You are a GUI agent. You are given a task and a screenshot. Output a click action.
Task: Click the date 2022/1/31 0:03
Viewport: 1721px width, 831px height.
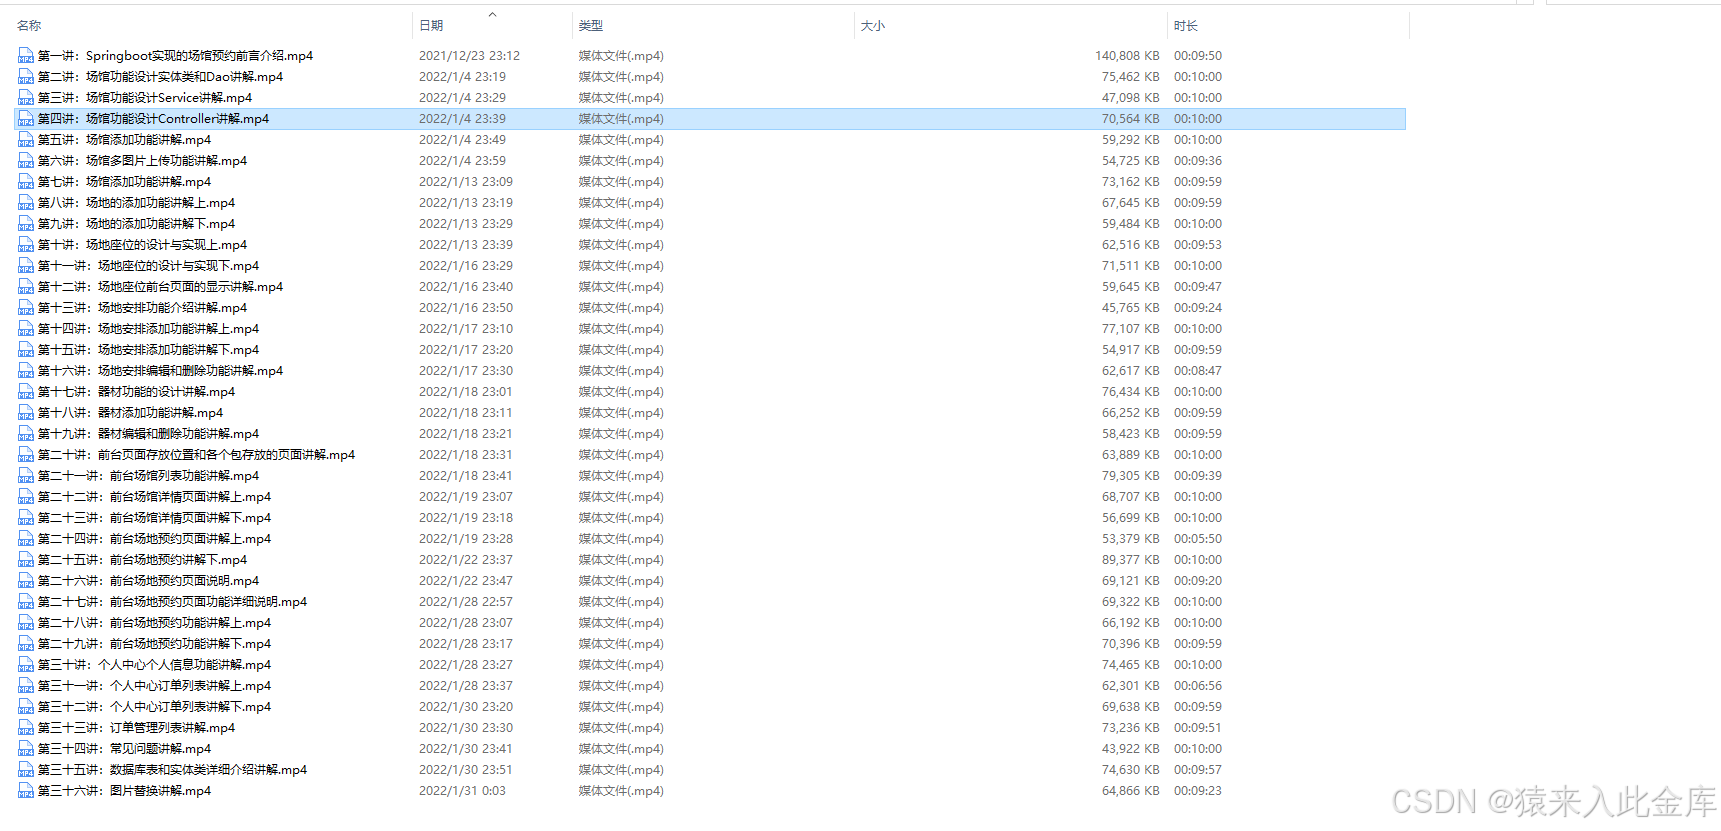coord(462,791)
